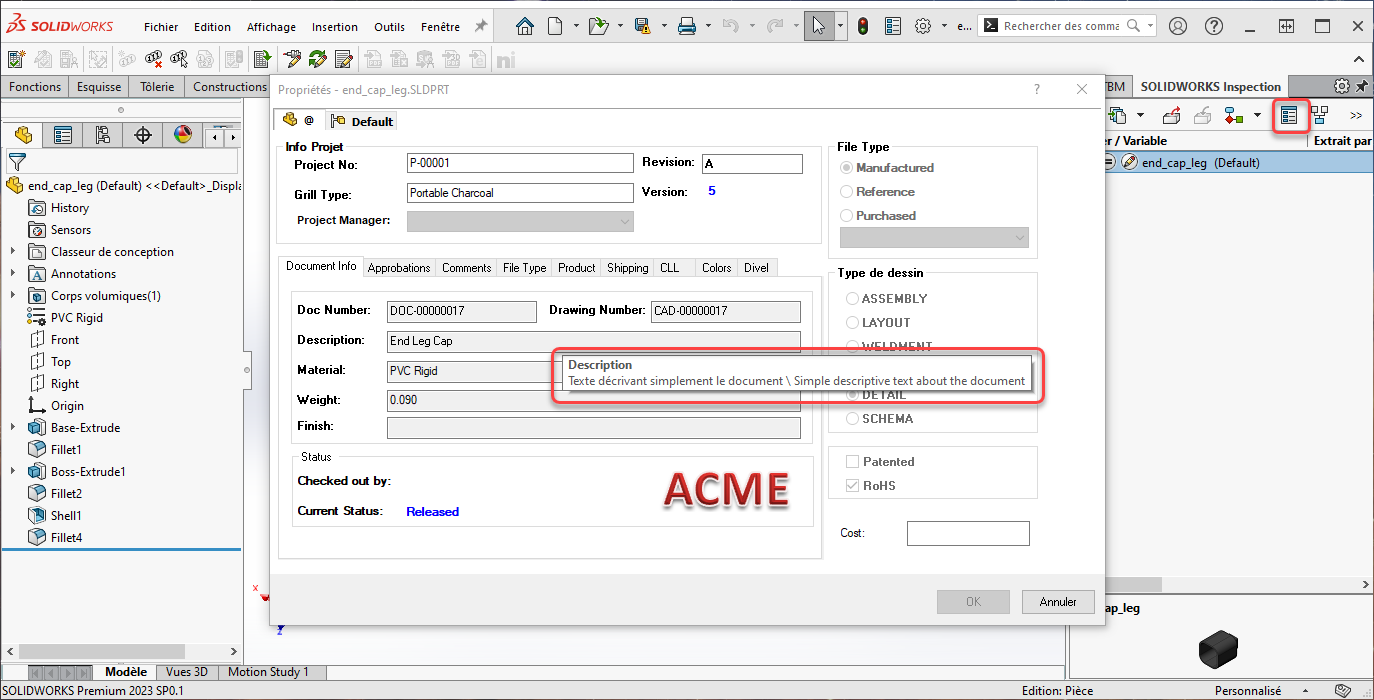Viewport: 1374px width, 700px height.
Task: Select the Fillet4 feature in tree
Action: 66,538
